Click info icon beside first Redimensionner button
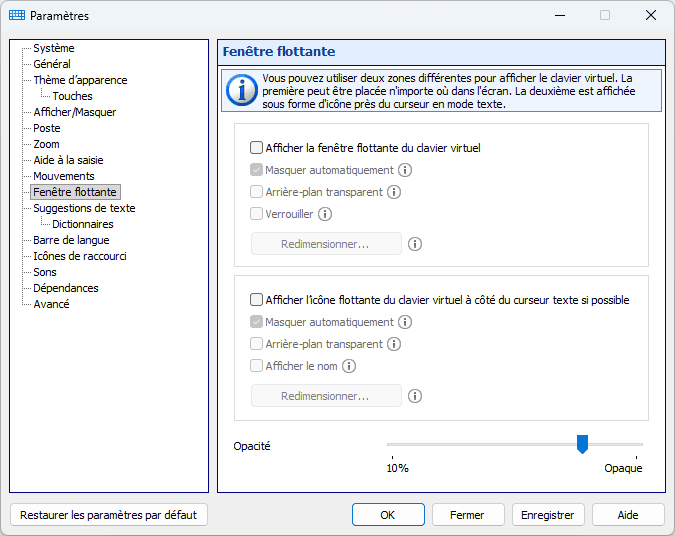The image size is (675, 536). point(415,244)
